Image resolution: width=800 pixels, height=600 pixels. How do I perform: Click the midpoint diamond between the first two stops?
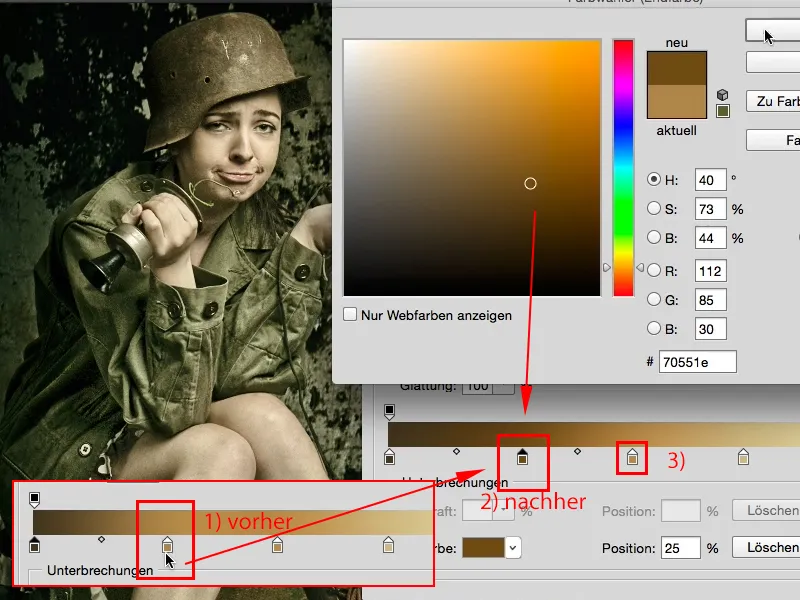(x=456, y=449)
